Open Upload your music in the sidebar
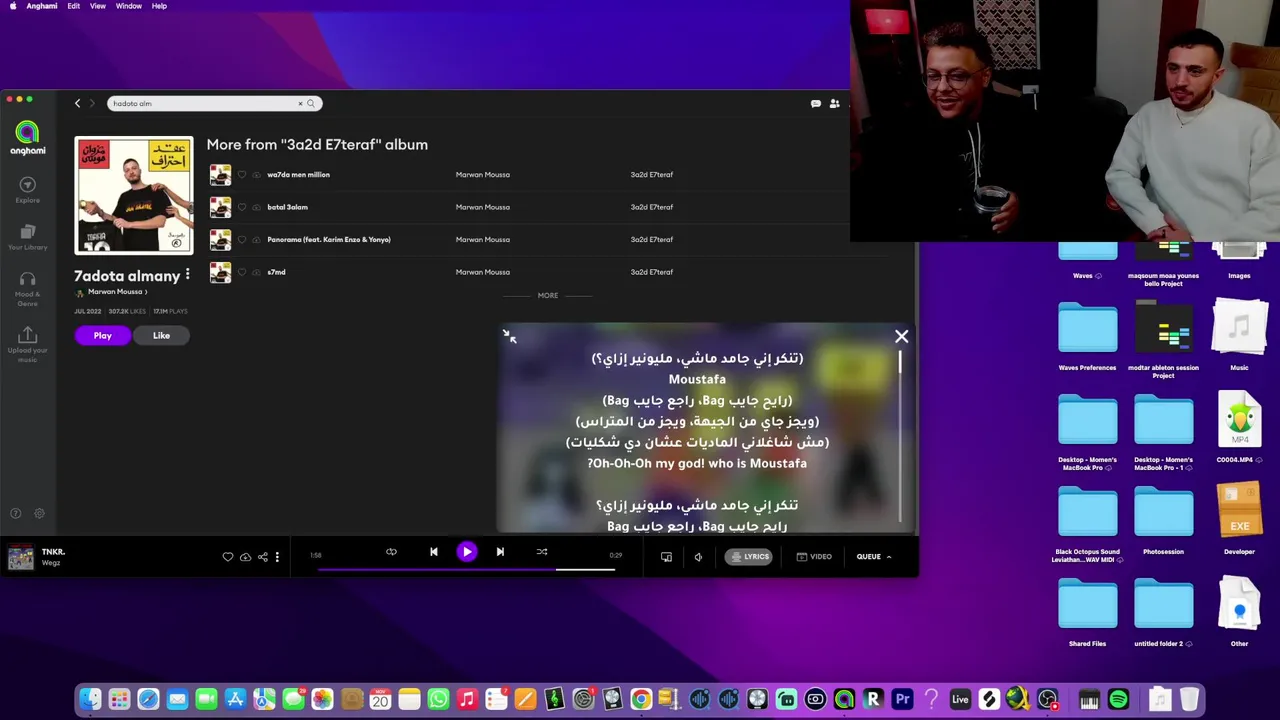 [x=27, y=343]
